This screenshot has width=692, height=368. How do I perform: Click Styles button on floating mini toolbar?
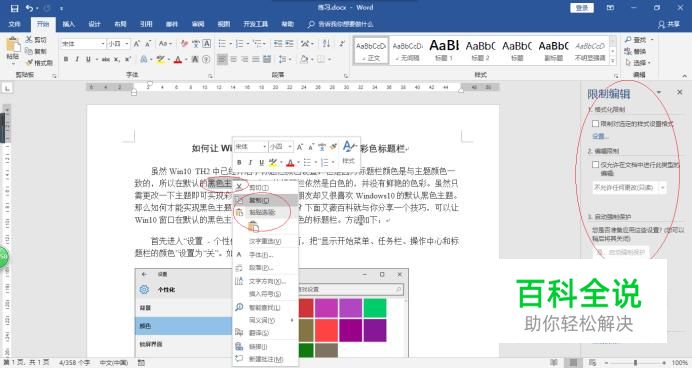tap(349, 152)
